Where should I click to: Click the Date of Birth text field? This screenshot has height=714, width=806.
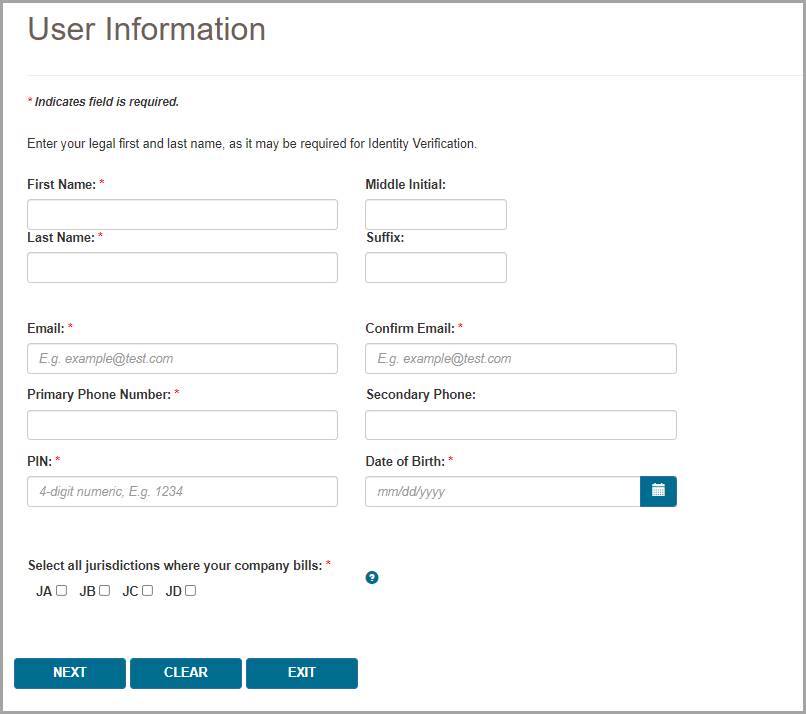point(502,491)
